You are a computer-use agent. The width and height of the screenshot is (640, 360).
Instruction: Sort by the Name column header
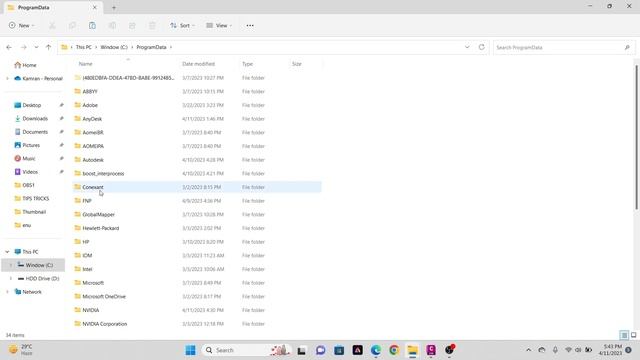click(x=85, y=64)
